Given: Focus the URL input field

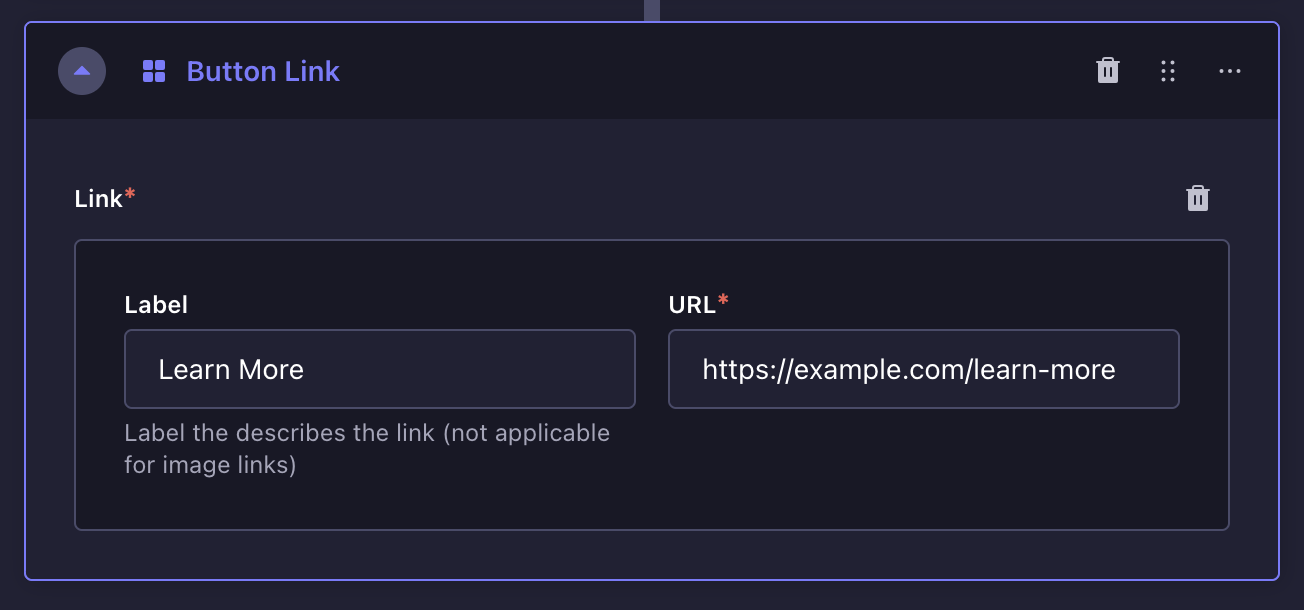Looking at the screenshot, I should (x=924, y=369).
